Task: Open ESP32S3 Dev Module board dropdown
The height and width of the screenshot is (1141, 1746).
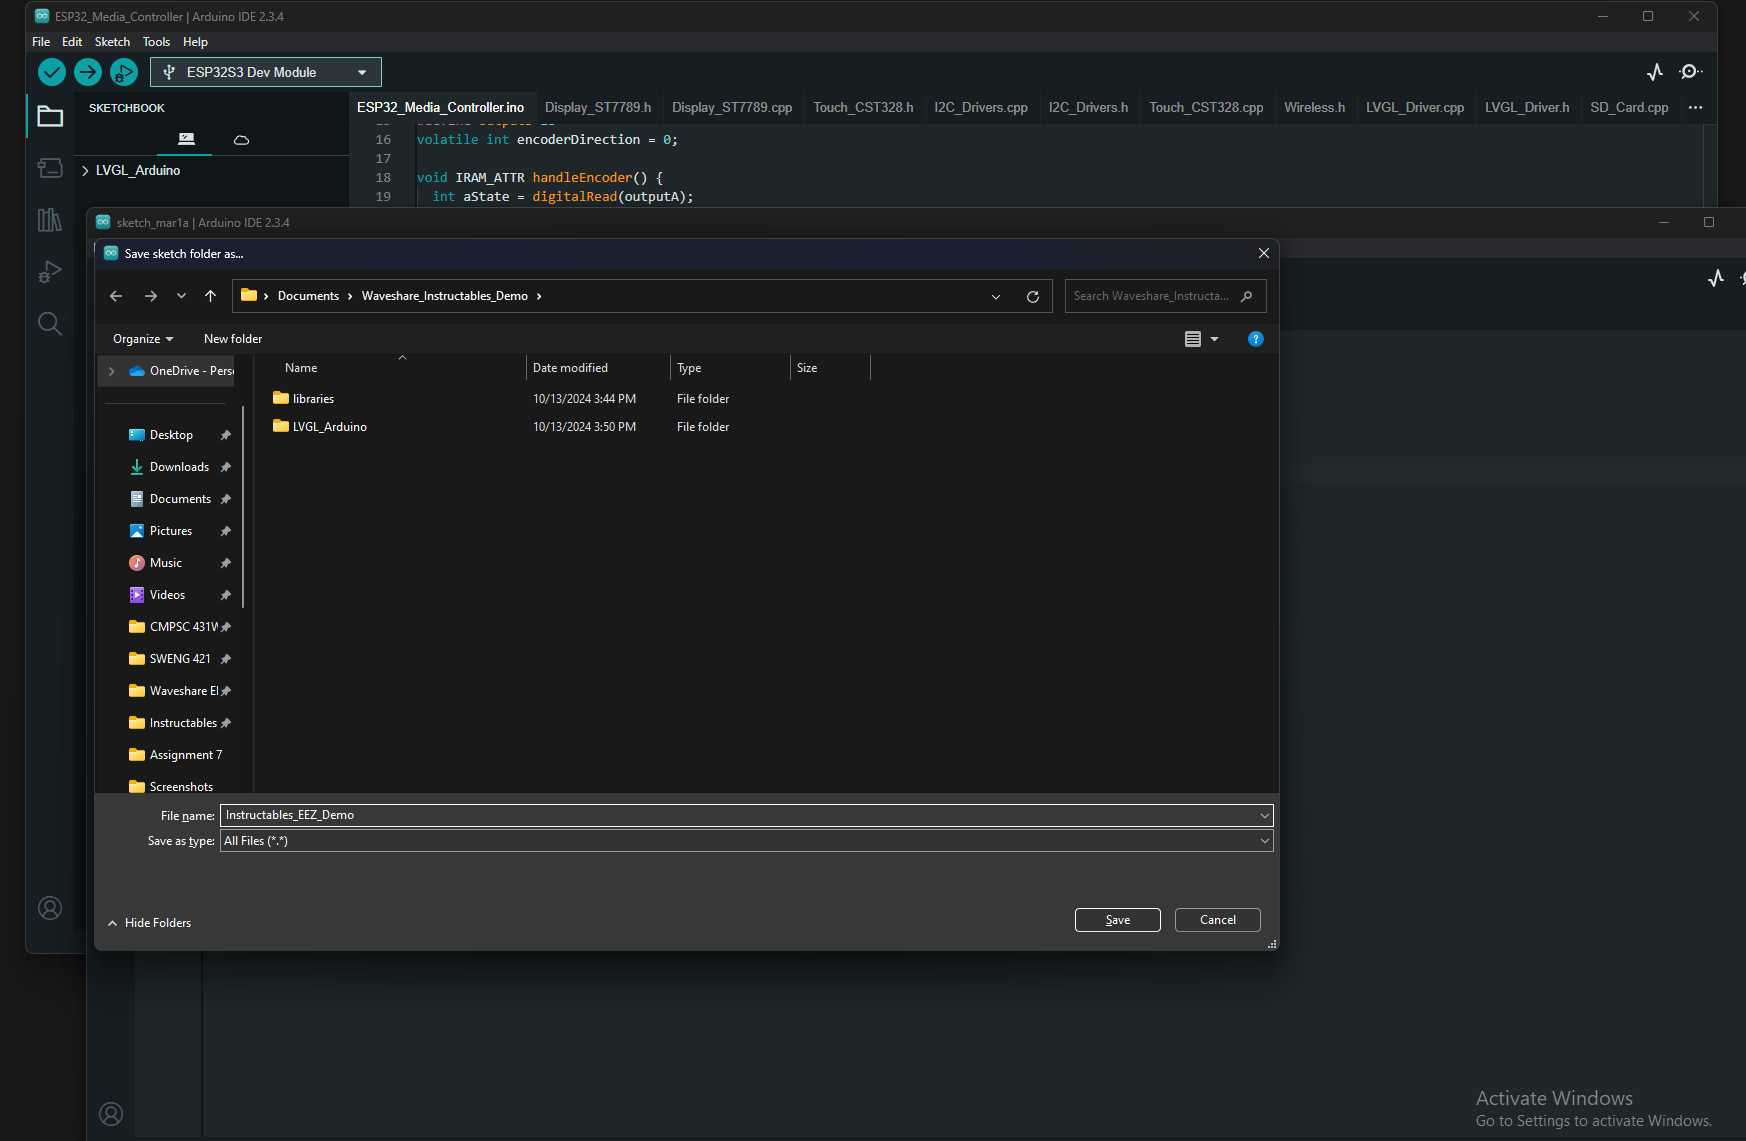Action: point(266,72)
